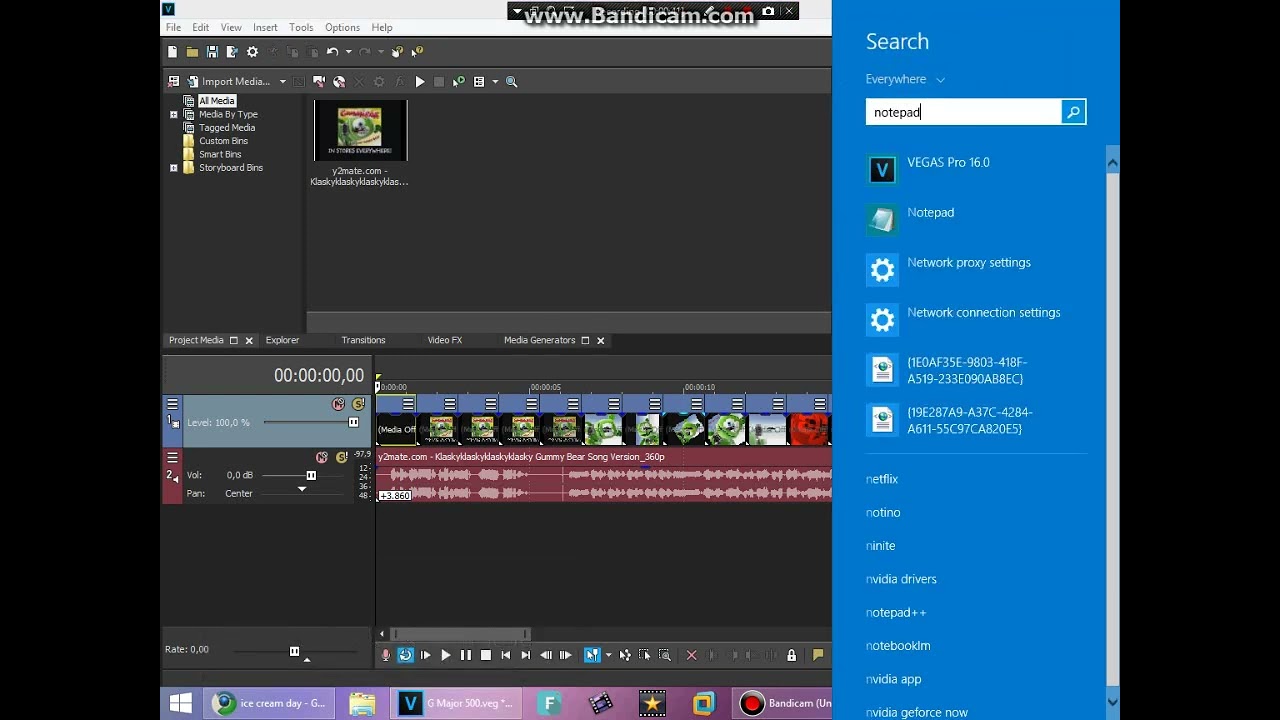Open the Views dropdown arrow

(493, 82)
